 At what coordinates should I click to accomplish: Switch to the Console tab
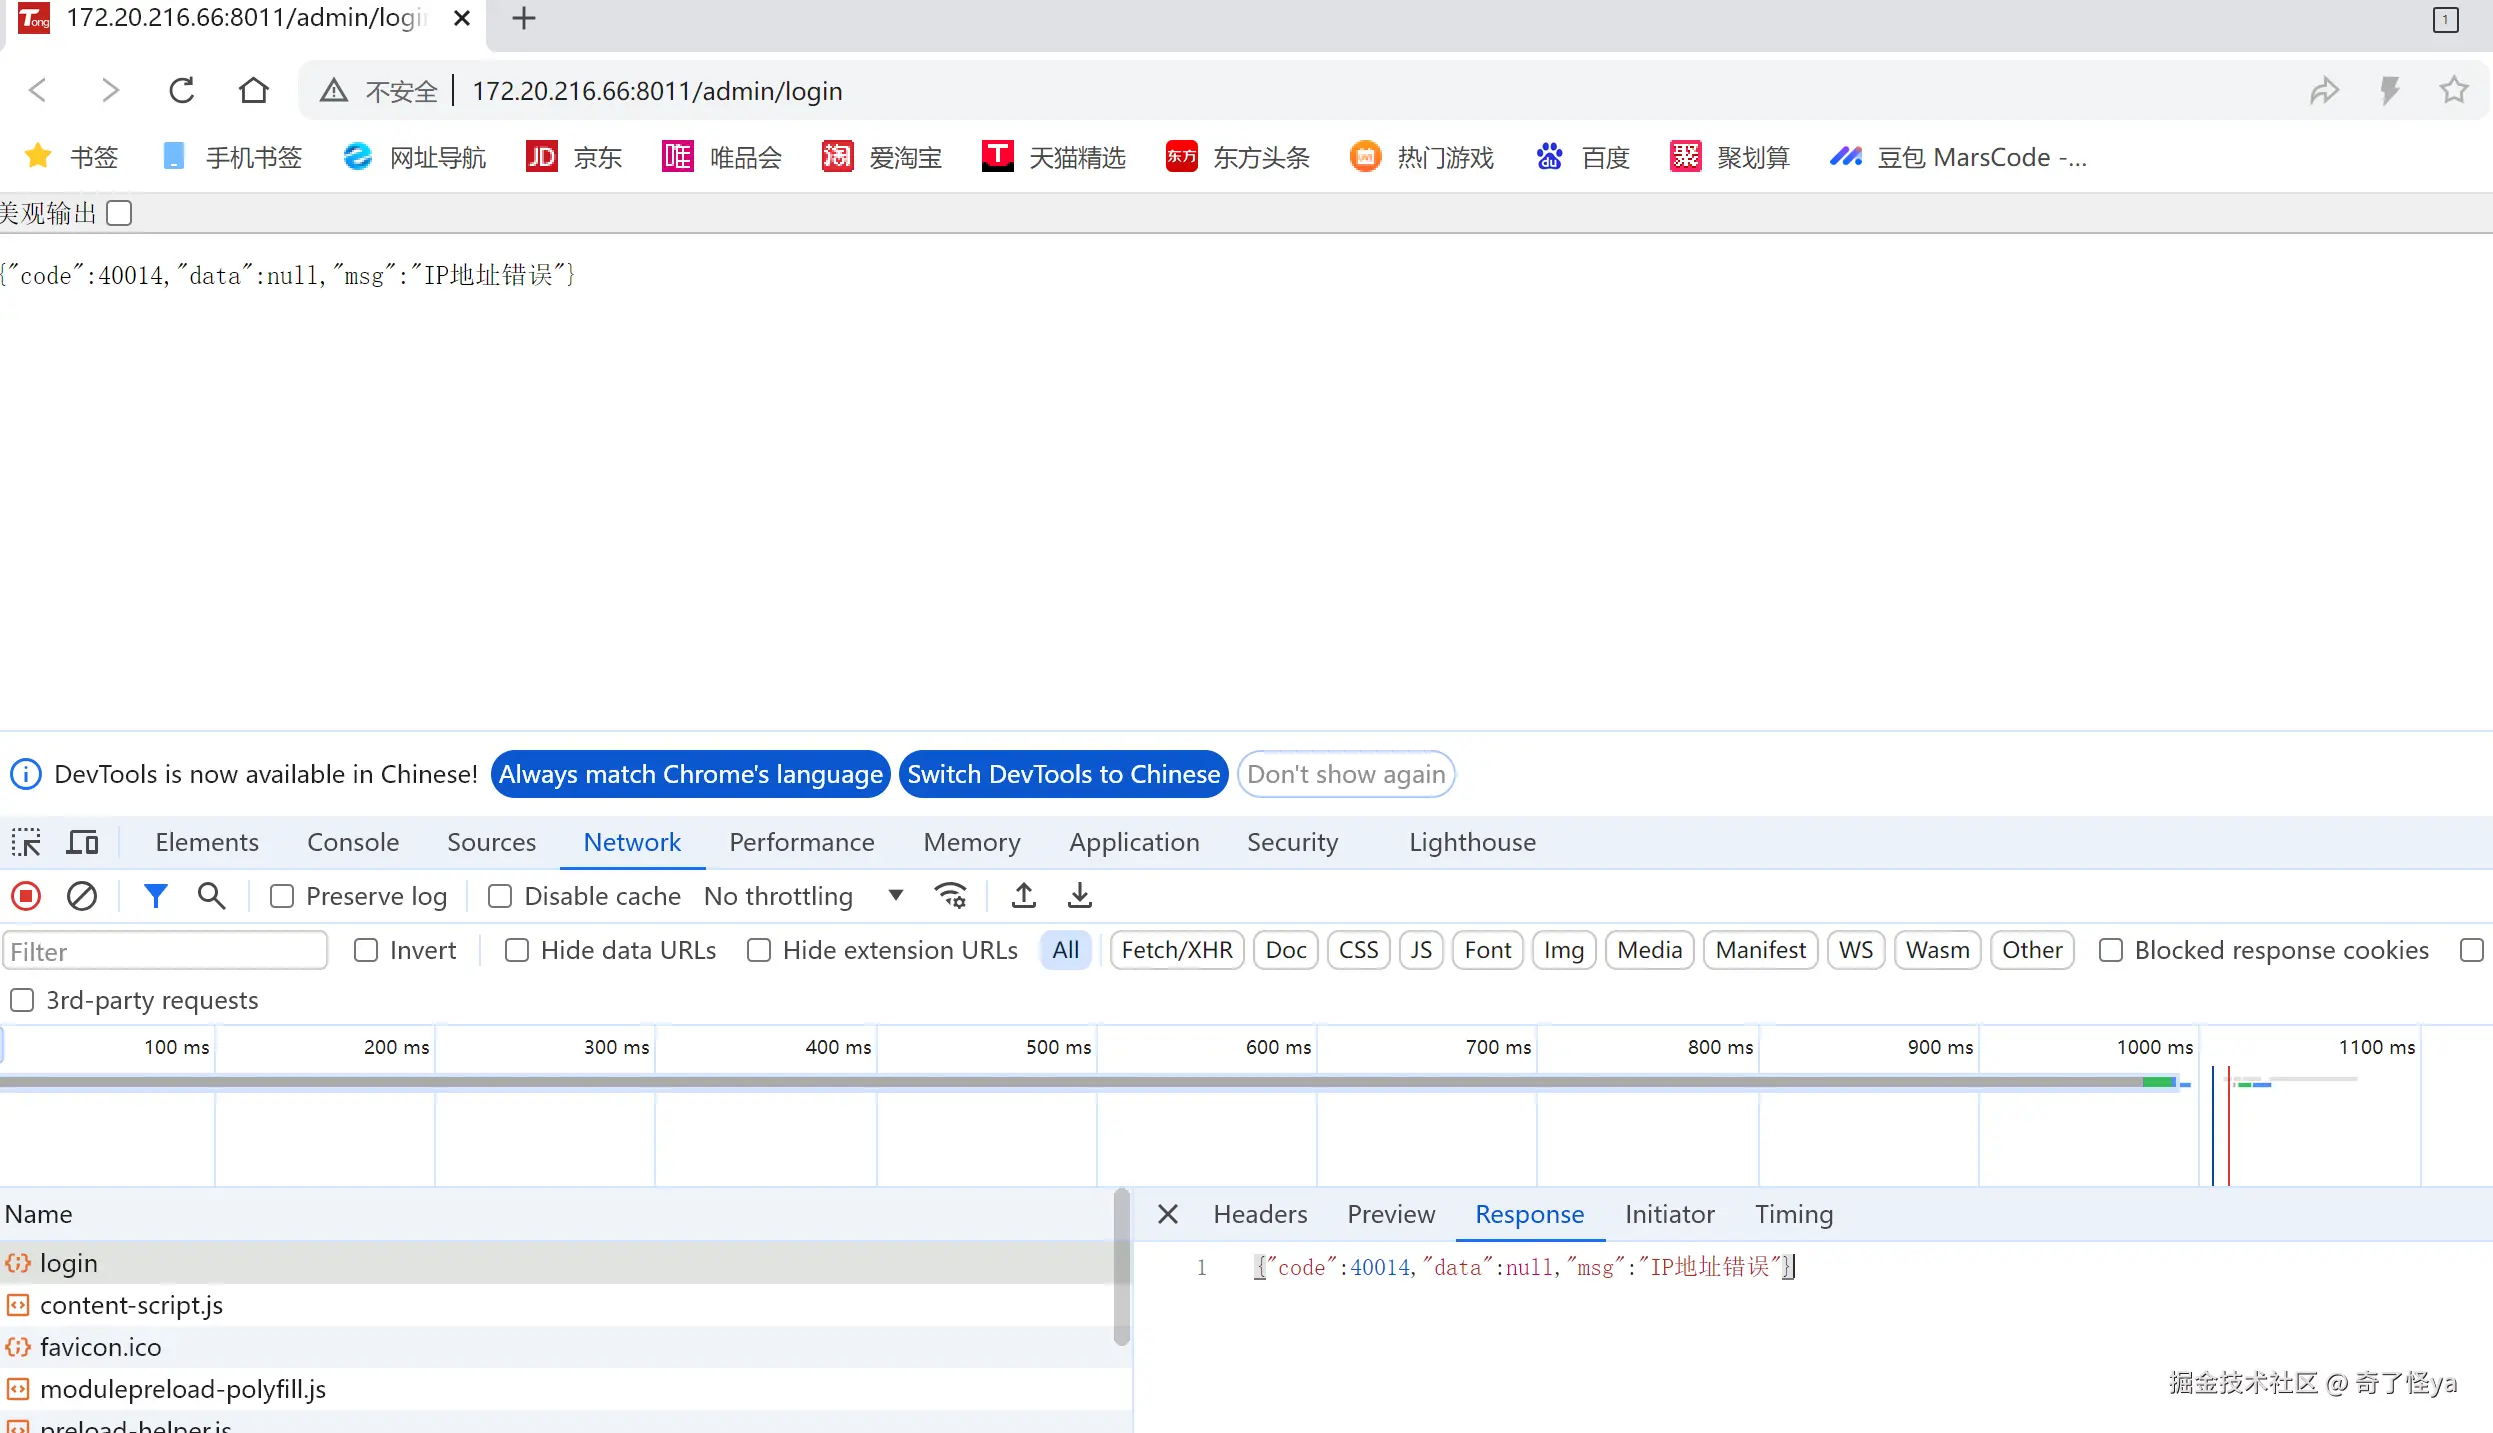tap(353, 843)
